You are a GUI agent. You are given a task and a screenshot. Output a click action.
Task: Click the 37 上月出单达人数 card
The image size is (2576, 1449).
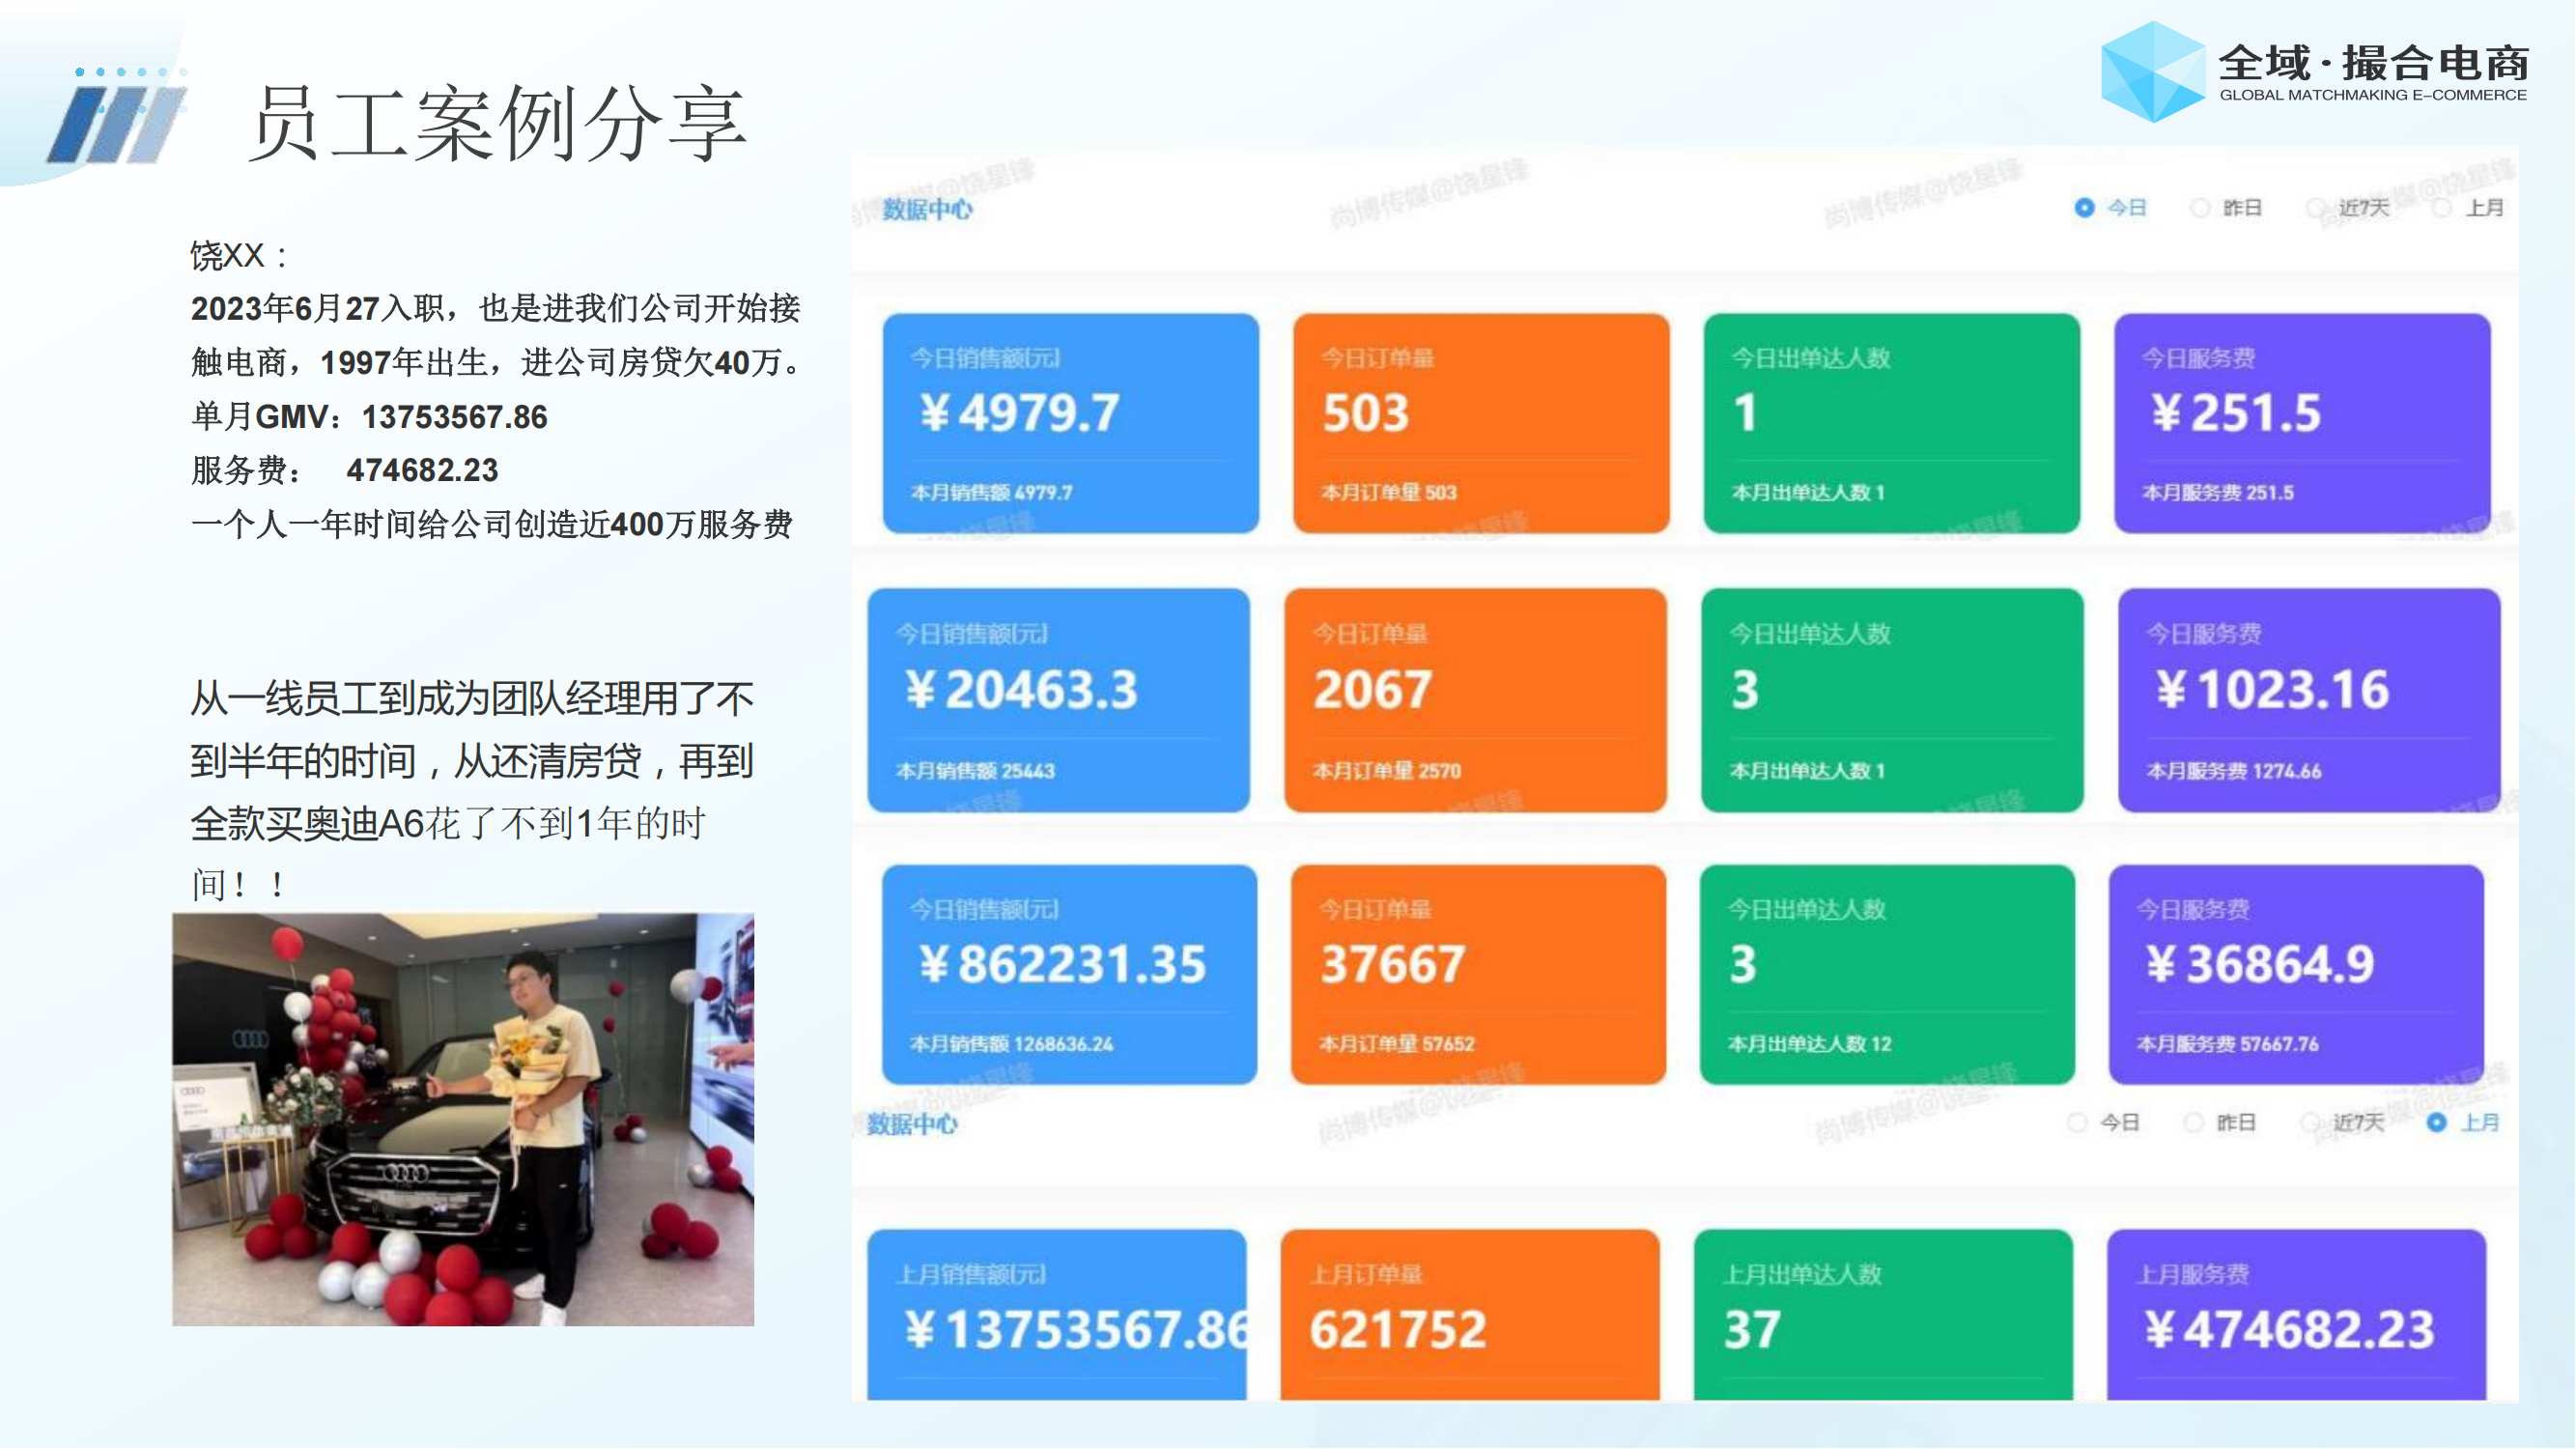coord(1884,1315)
